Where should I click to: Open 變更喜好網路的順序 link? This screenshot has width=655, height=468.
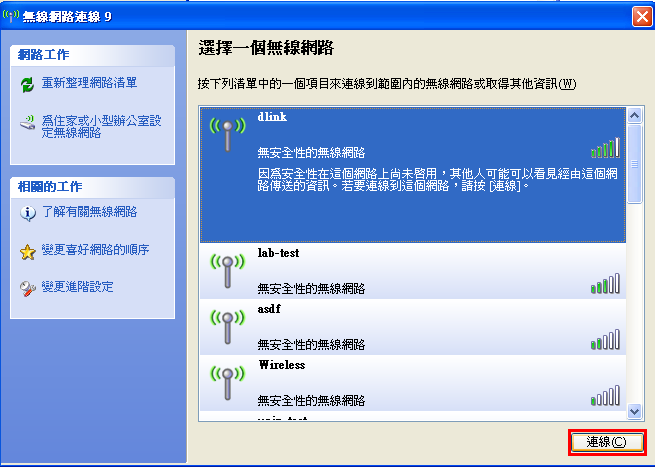coord(95,250)
